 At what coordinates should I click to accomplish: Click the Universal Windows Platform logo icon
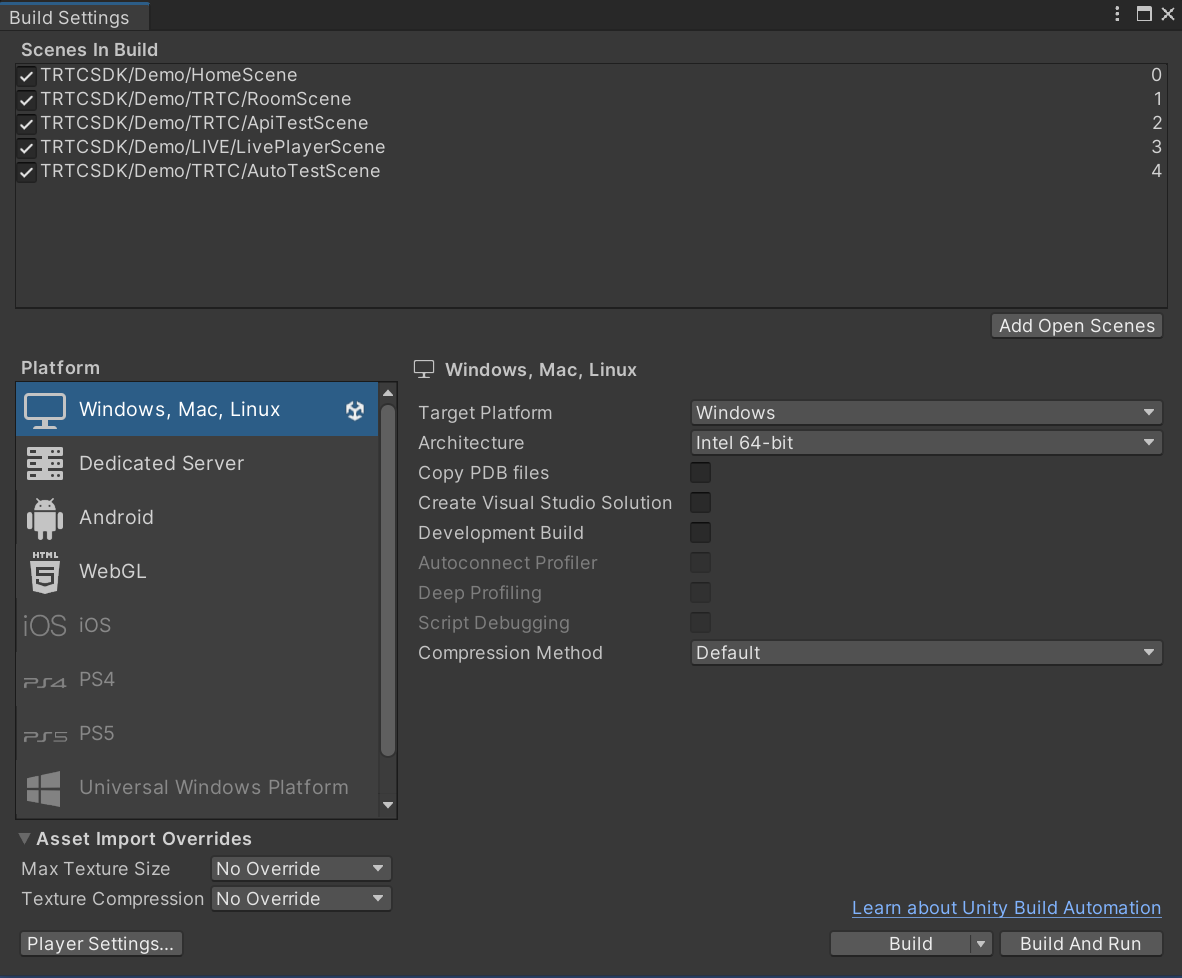(x=45, y=788)
